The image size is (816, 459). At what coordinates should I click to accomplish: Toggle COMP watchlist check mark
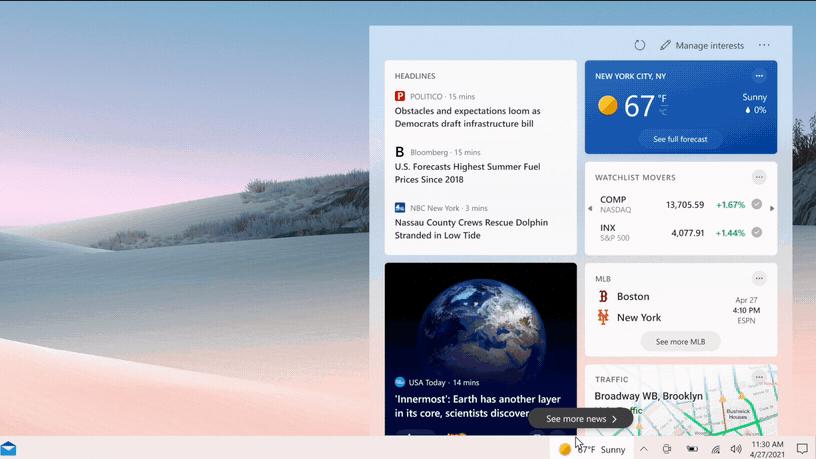757,205
